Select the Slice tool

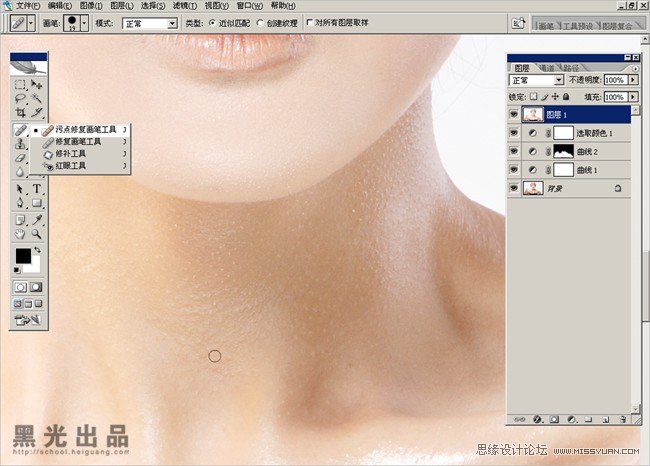click(36, 112)
